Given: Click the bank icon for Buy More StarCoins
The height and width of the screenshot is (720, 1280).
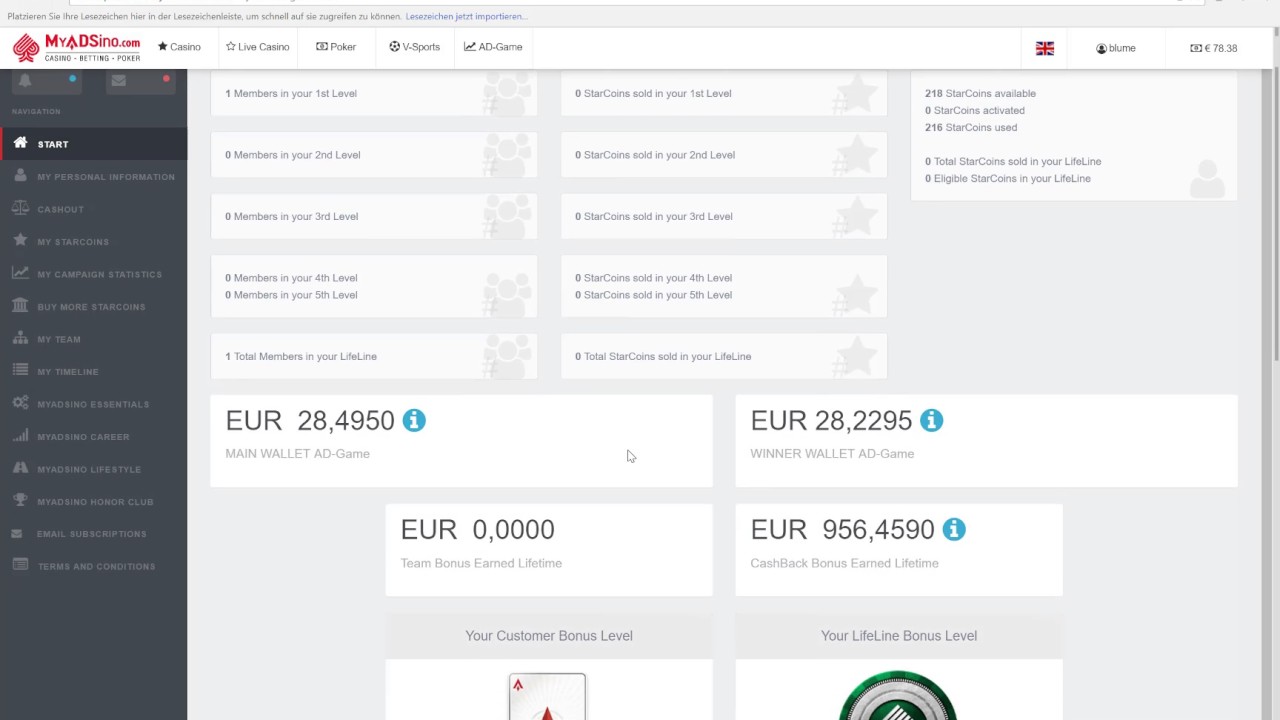Looking at the screenshot, I should pos(20,306).
